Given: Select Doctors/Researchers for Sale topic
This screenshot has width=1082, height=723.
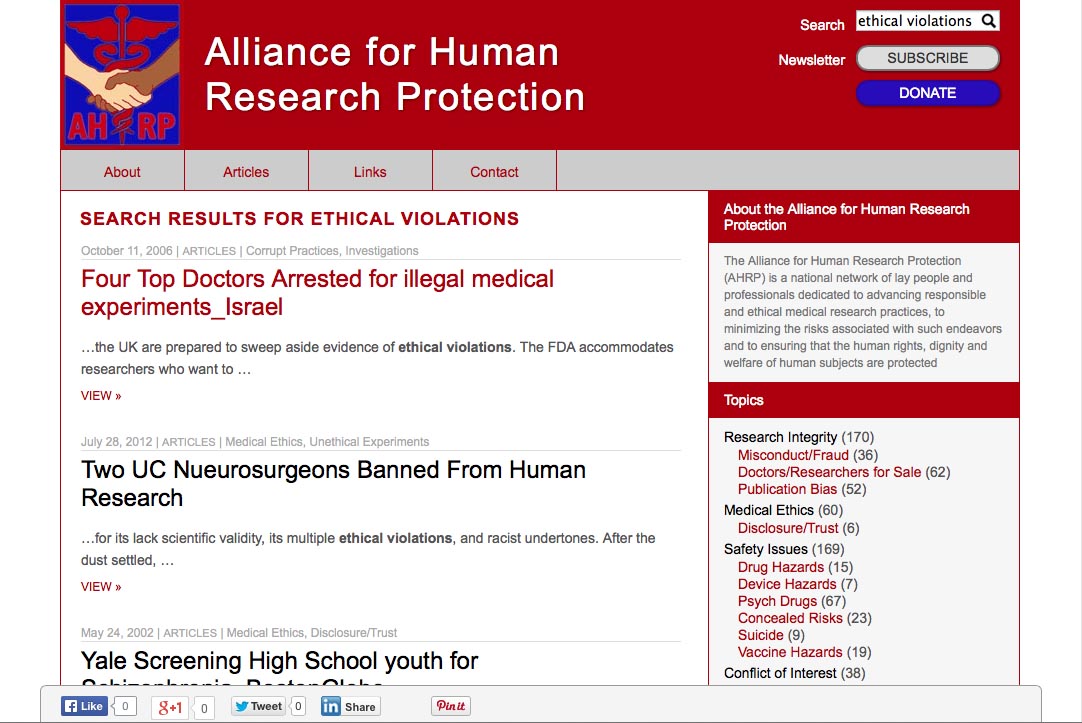Looking at the screenshot, I should click(829, 472).
